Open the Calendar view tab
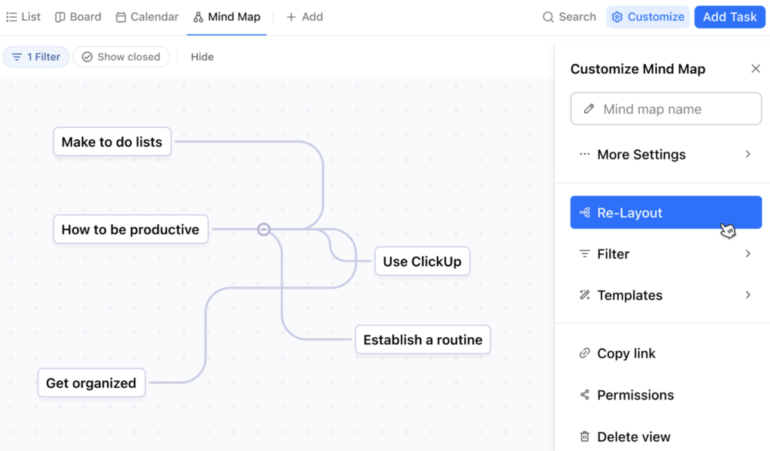770x451 pixels. 147,17
